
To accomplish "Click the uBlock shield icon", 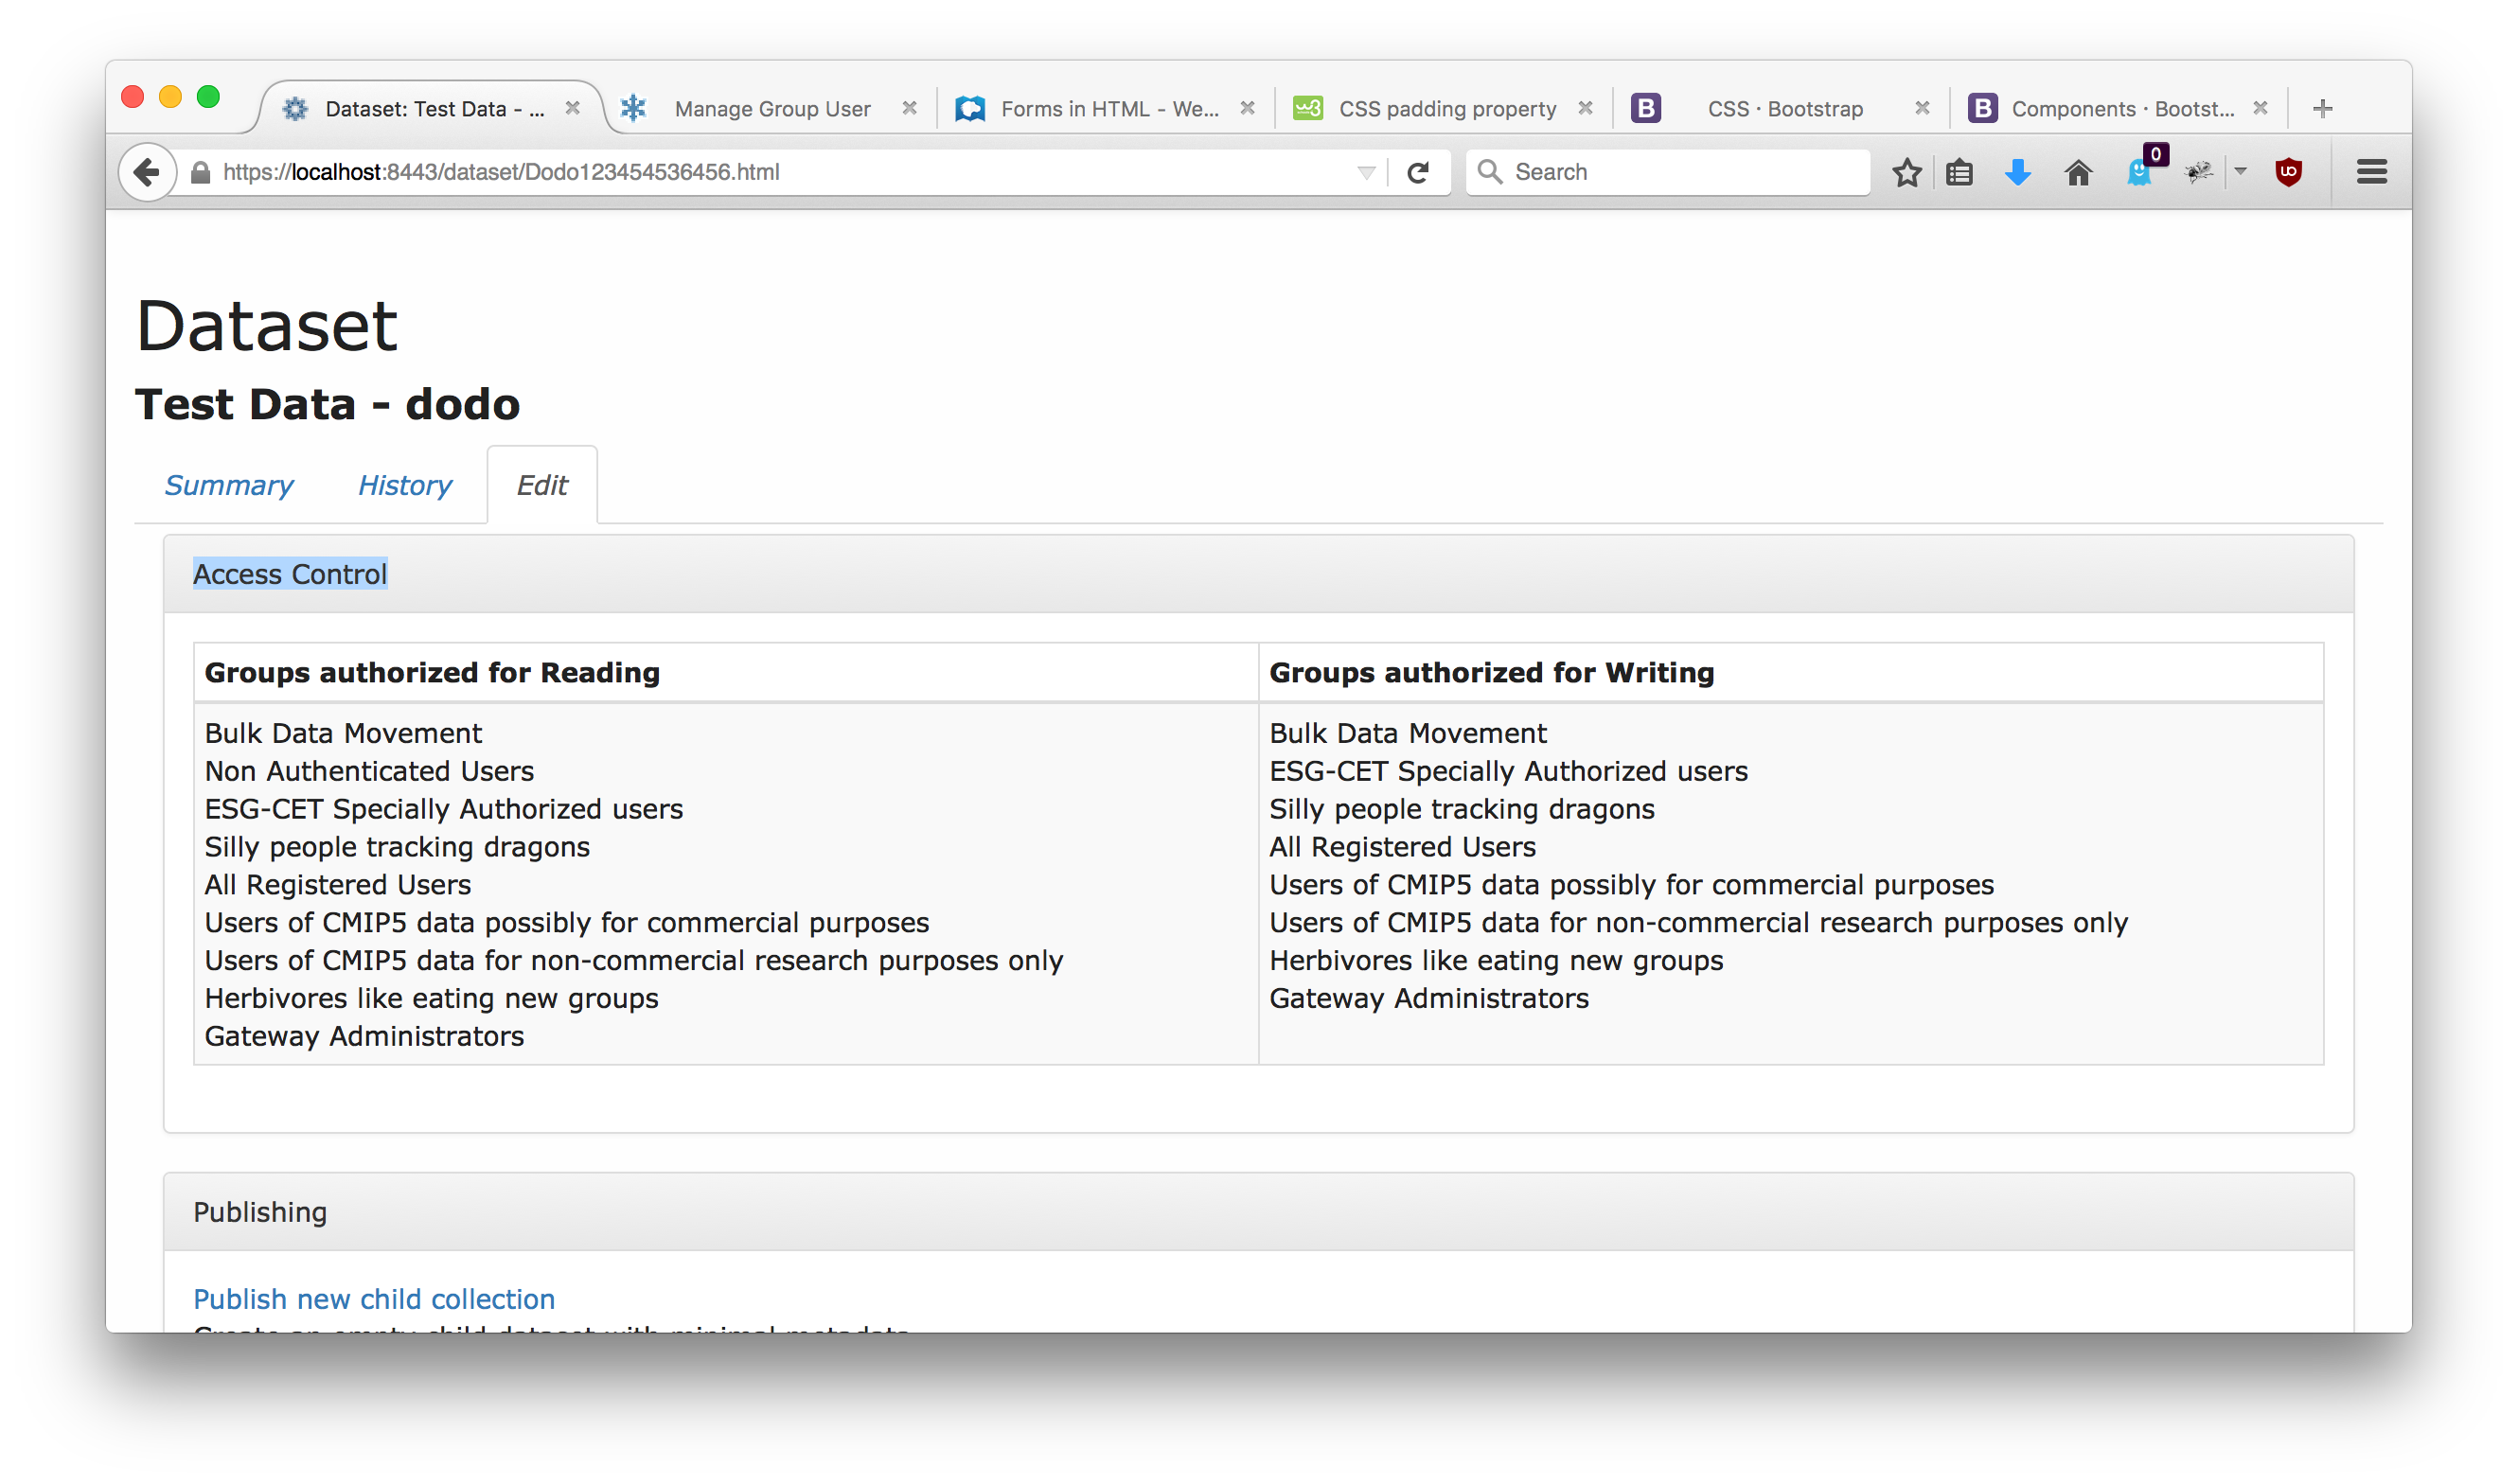I will pyautogui.click(x=2288, y=172).
